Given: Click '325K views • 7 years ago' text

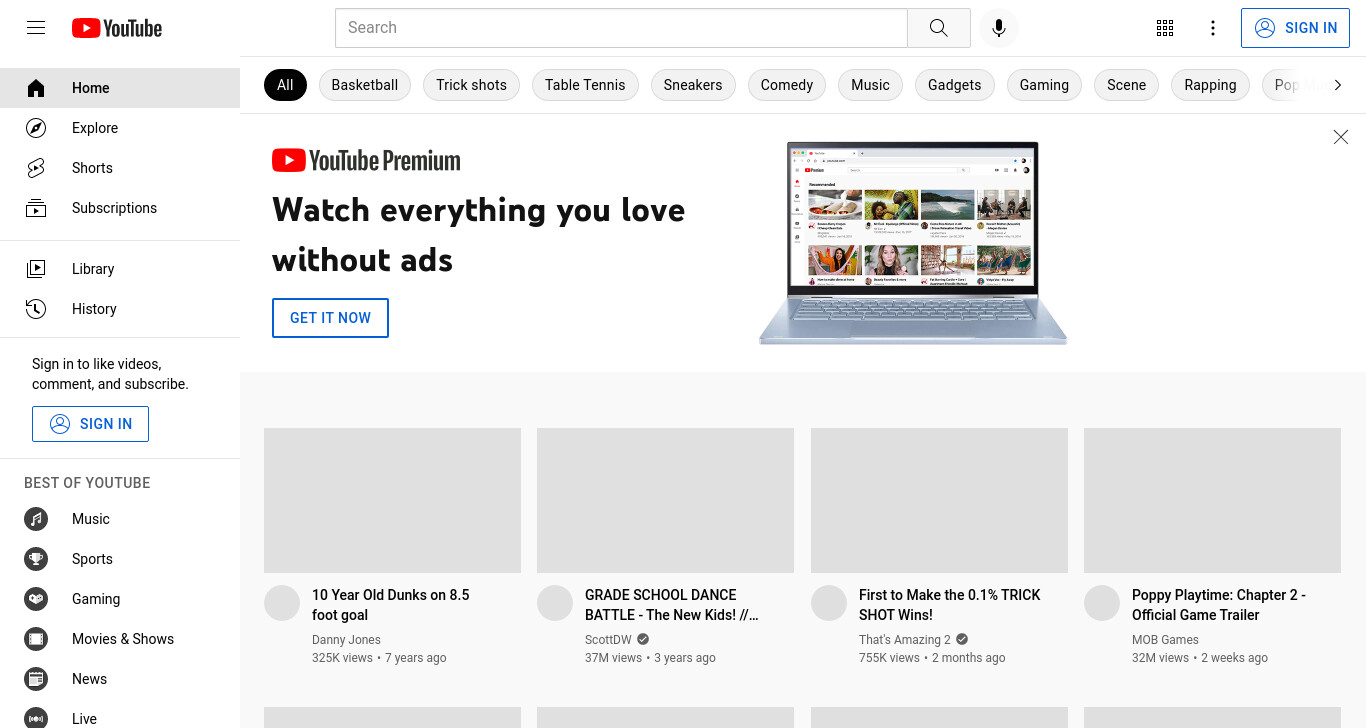Looking at the screenshot, I should (x=379, y=658).
